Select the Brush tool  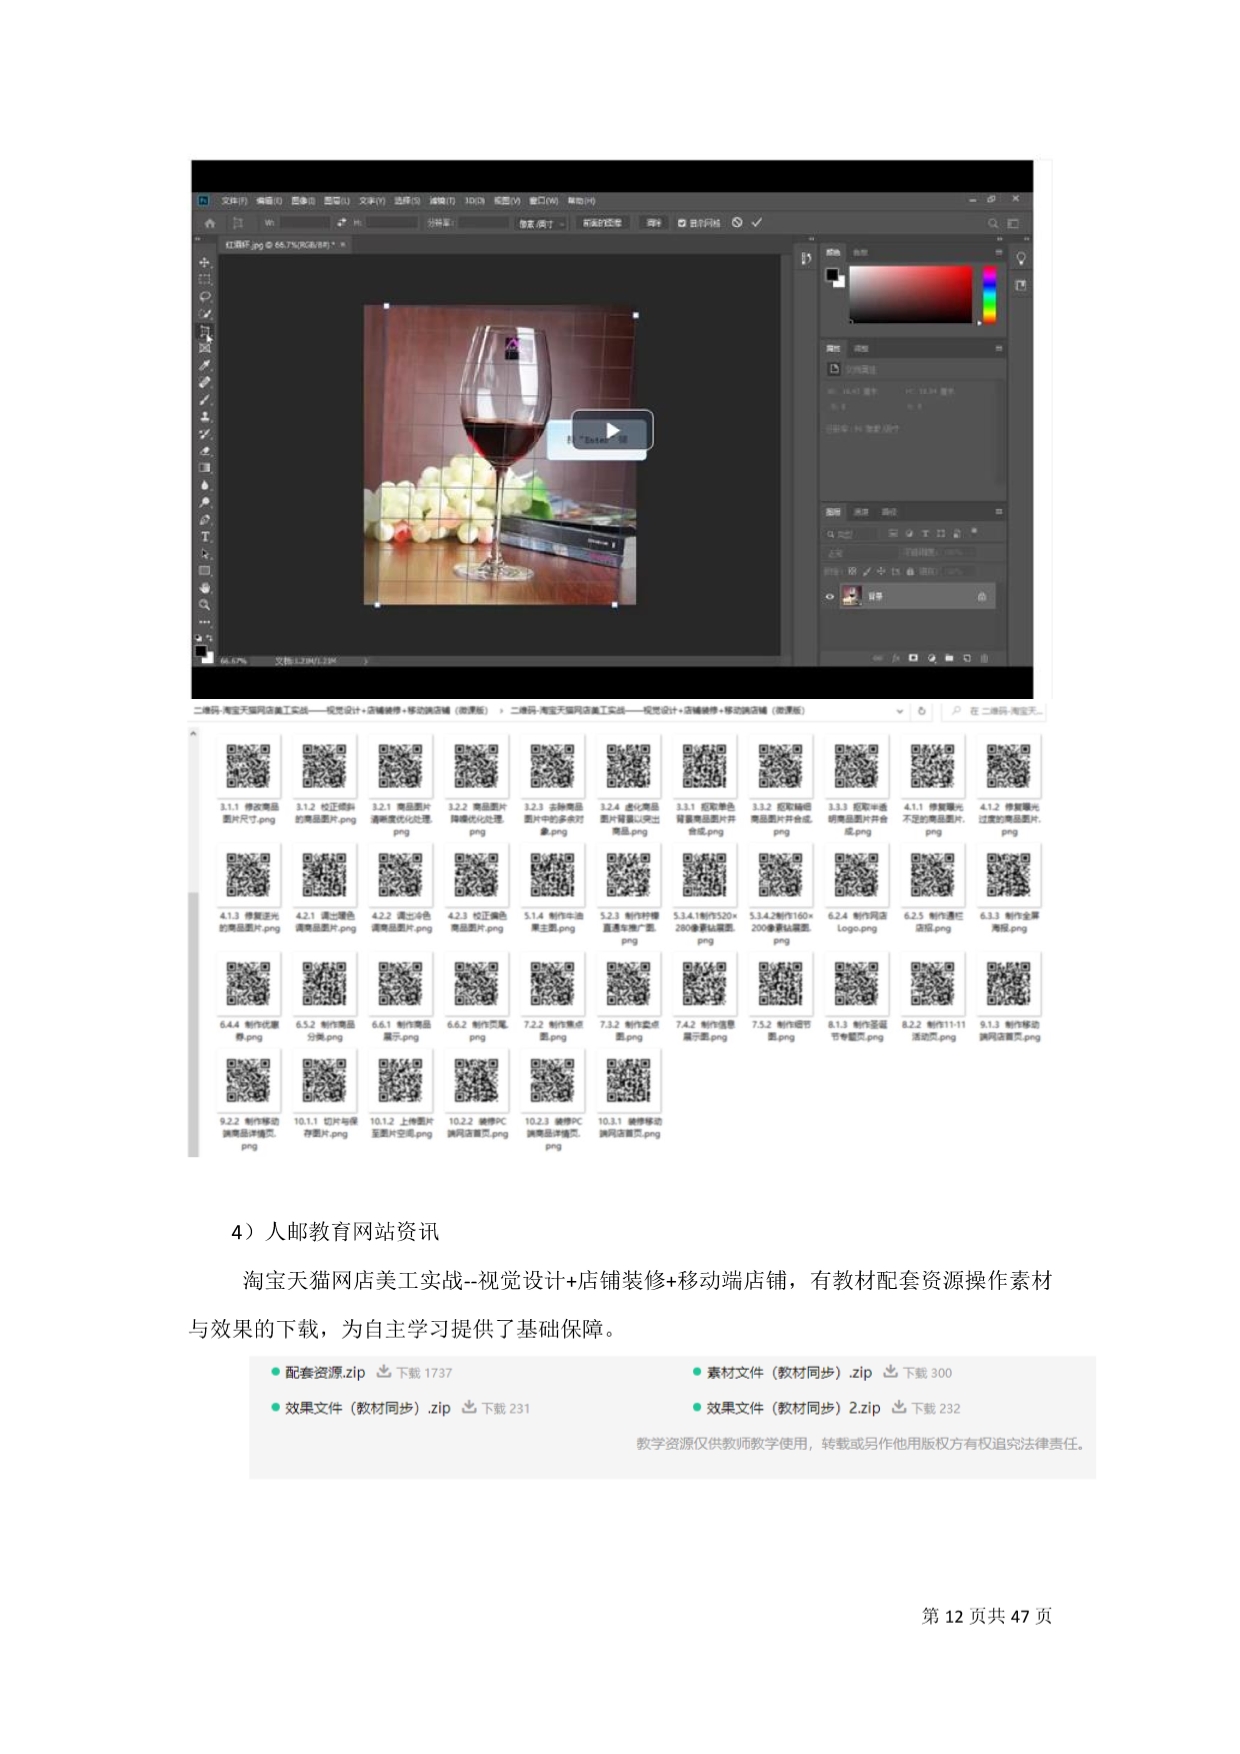coord(205,399)
